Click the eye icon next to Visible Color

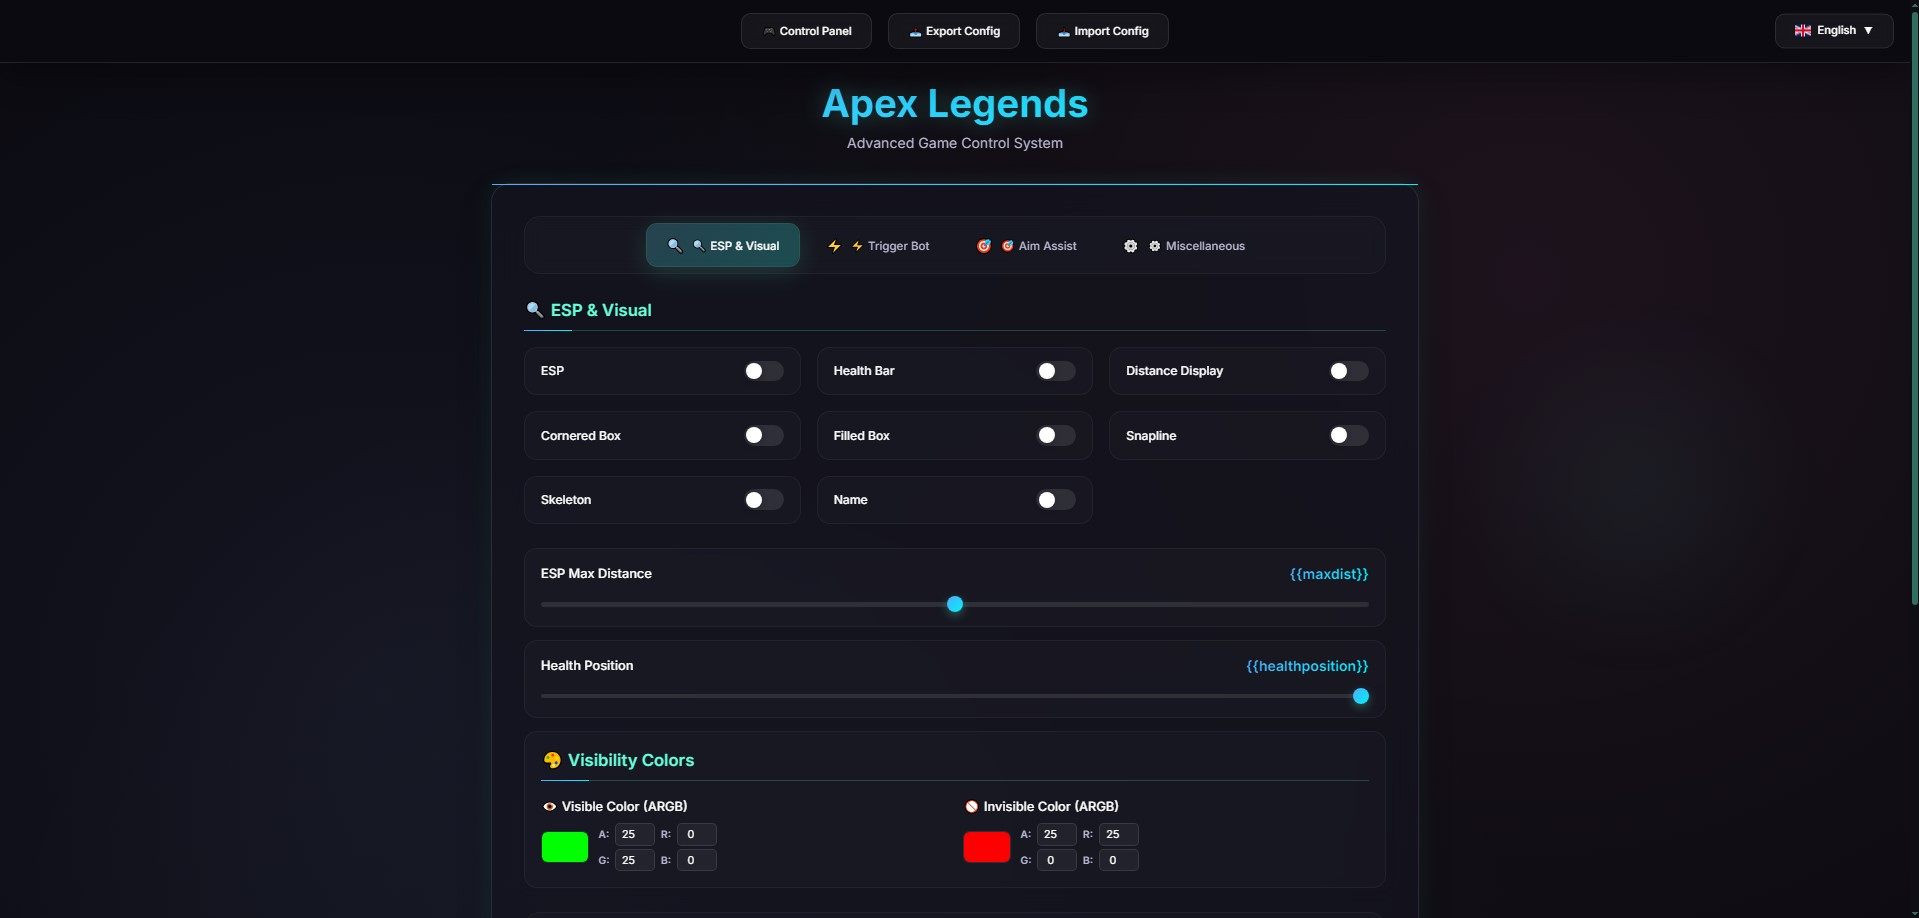pos(549,806)
